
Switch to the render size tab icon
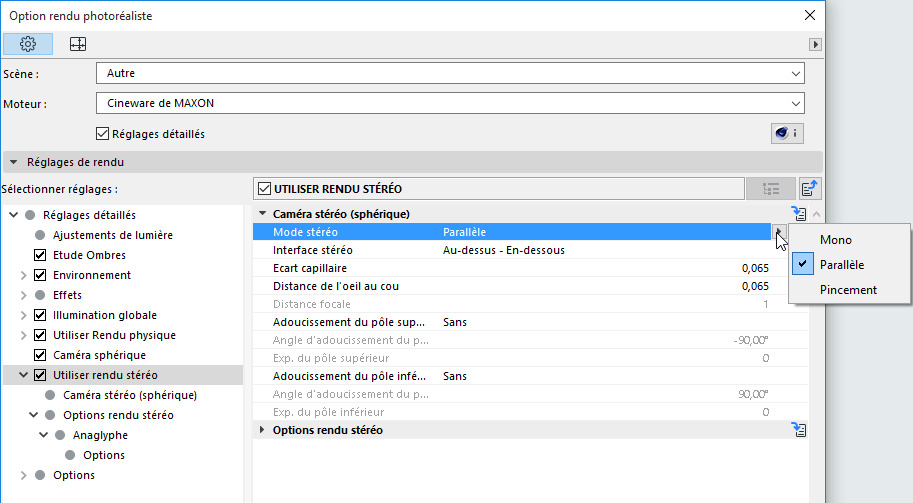pyautogui.click(x=78, y=44)
